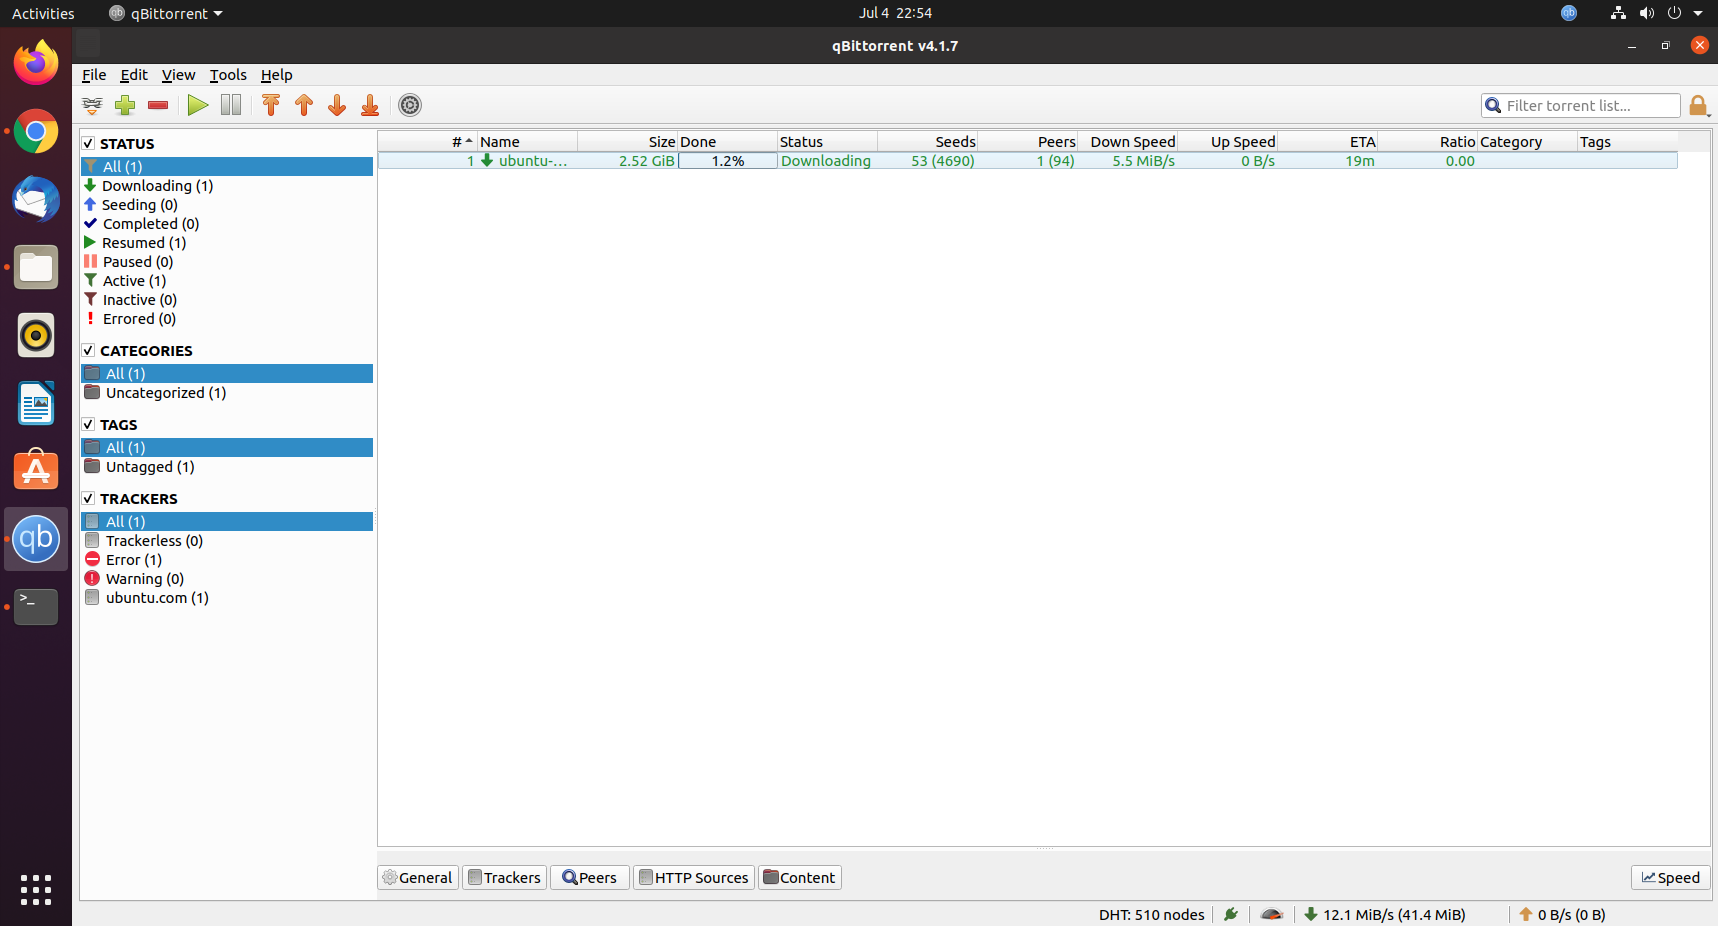Open the add torrent link tool
Viewport: 1718px width, 926px height.
(92, 105)
